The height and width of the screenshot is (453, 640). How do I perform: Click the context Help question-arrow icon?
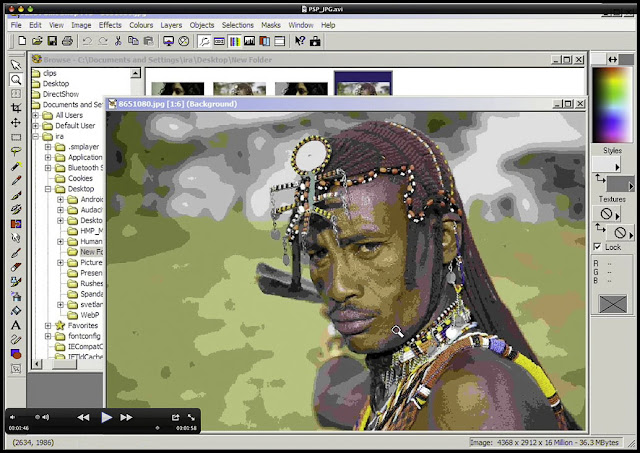tap(300, 41)
